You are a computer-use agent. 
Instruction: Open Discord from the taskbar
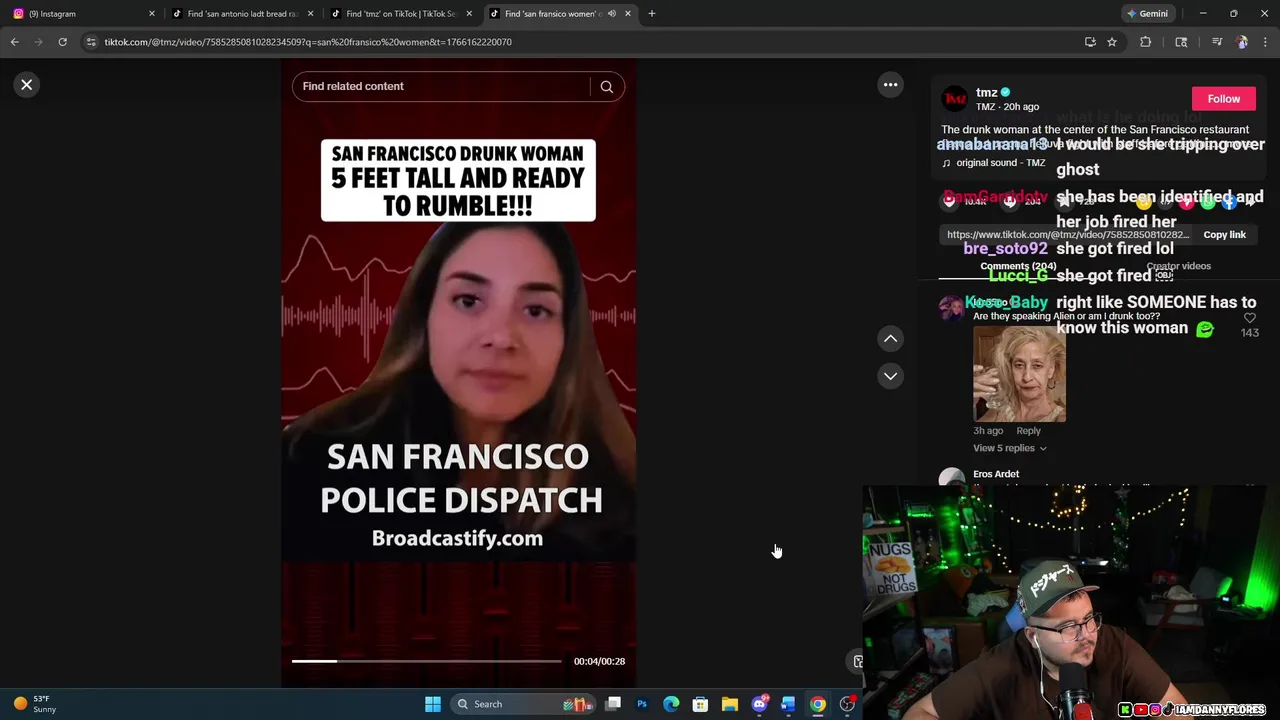click(759, 704)
